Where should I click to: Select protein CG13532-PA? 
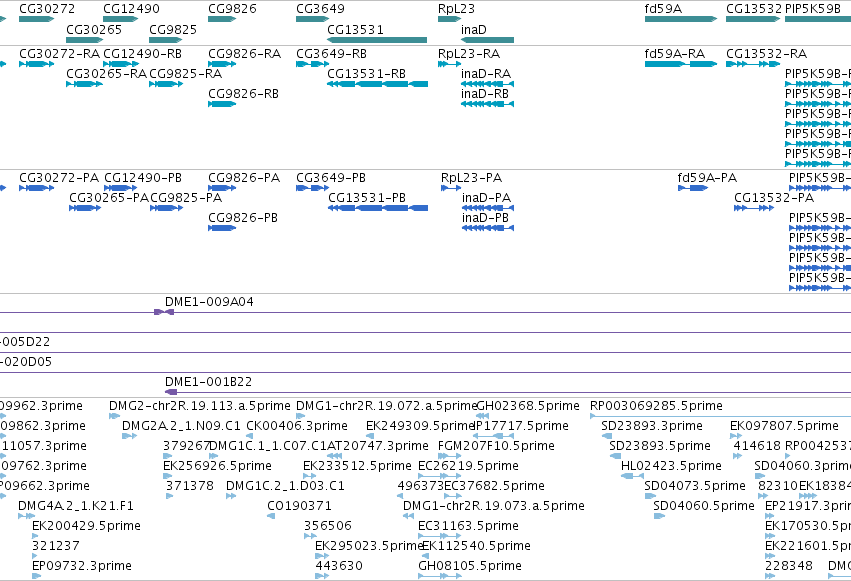tap(754, 208)
